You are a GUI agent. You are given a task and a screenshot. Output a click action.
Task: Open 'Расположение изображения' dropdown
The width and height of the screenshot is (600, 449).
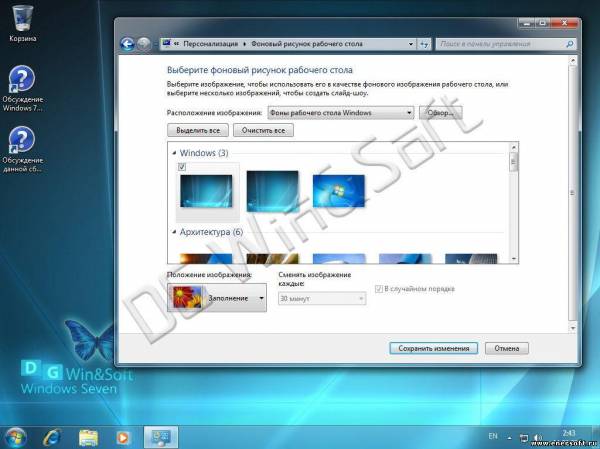[x=341, y=113]
